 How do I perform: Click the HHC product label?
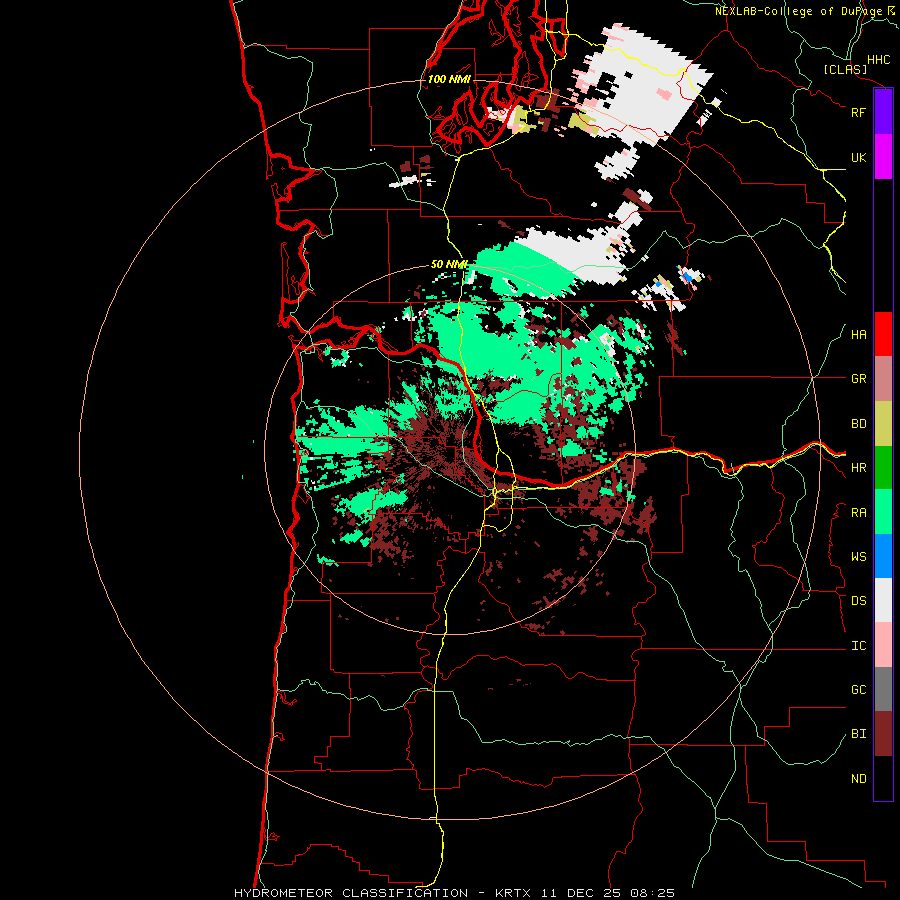[878, 60]
